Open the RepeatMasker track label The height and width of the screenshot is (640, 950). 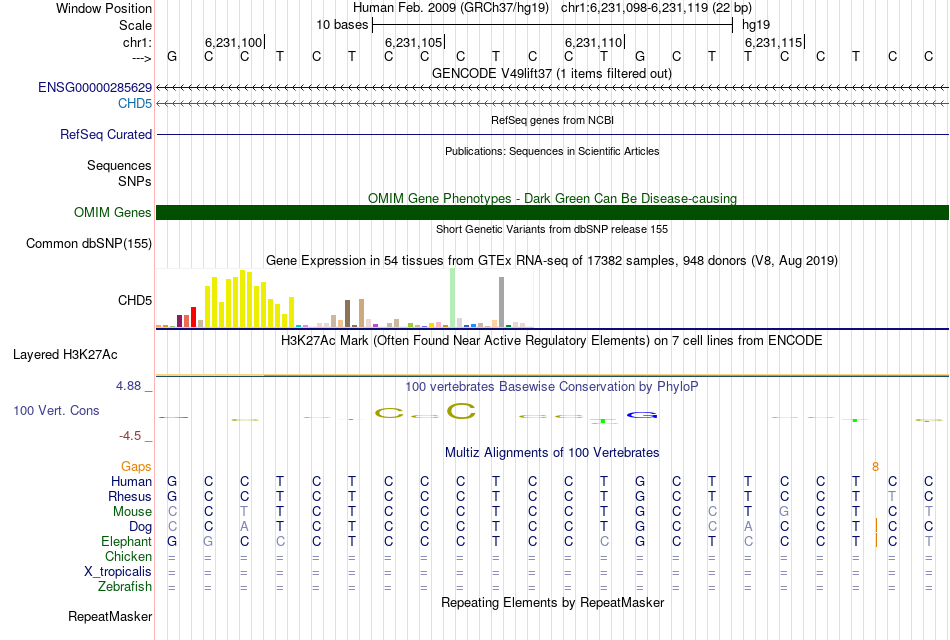click(x=110, y=616)
